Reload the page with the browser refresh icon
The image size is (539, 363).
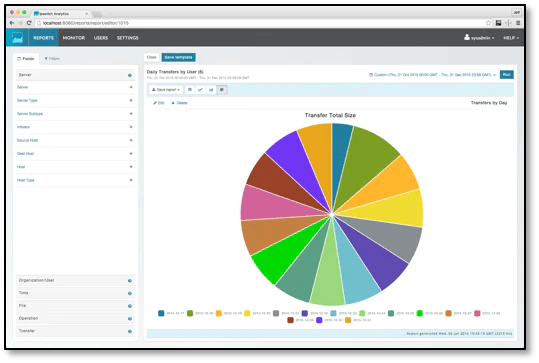29,23
